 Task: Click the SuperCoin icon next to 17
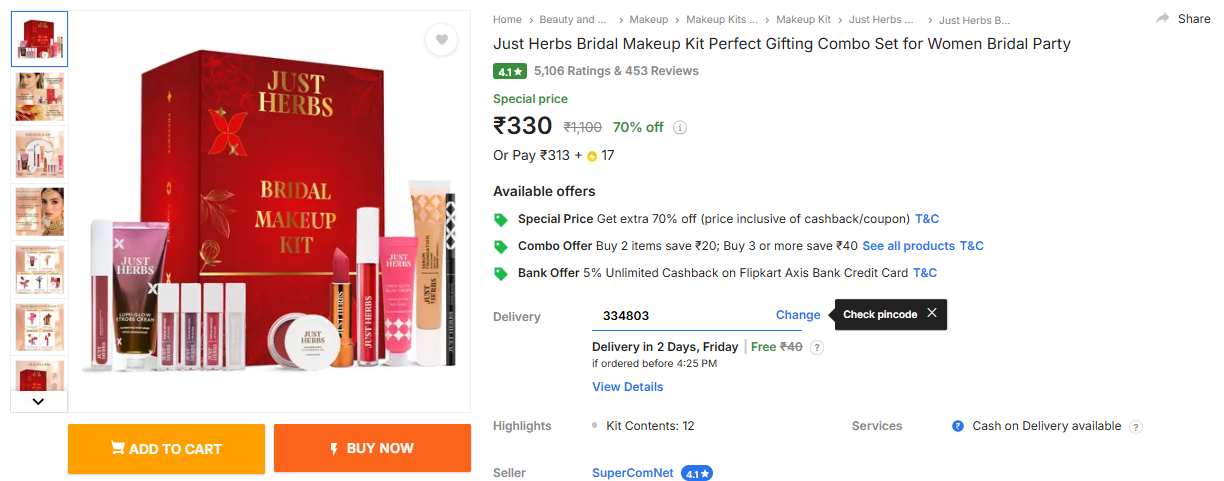592,156
